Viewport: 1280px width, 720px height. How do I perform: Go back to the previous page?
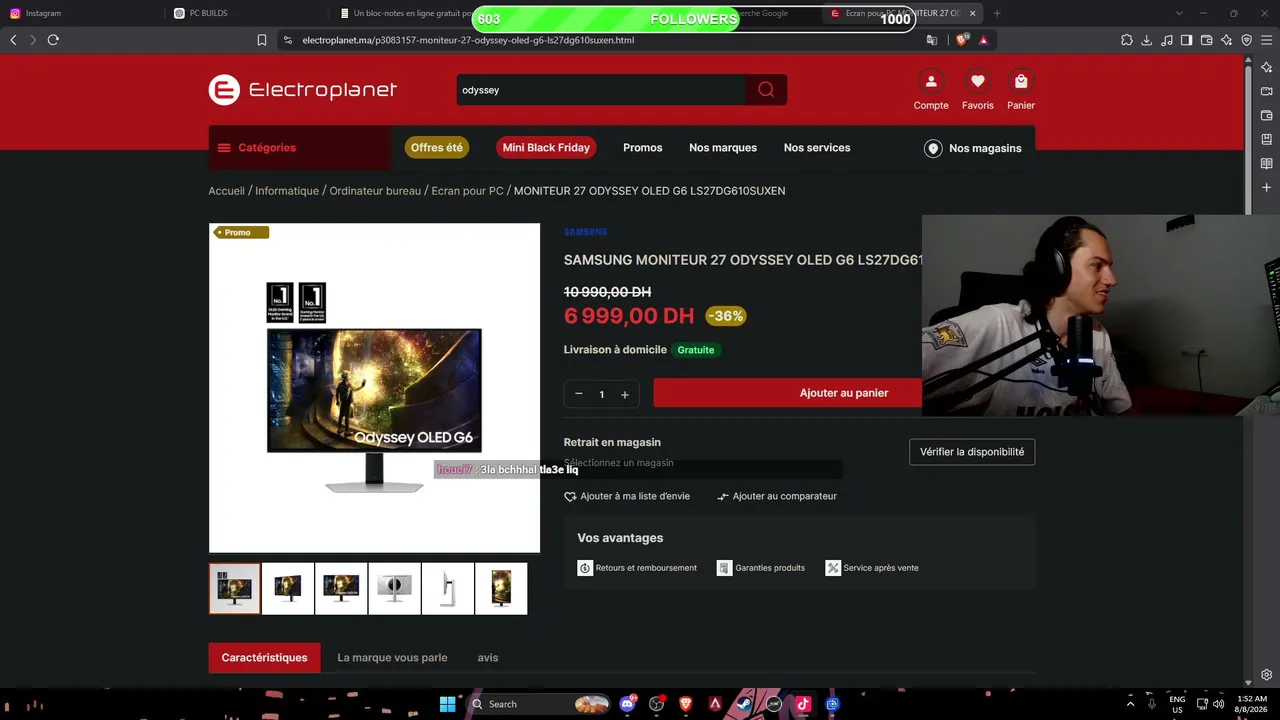click(13, 40)
